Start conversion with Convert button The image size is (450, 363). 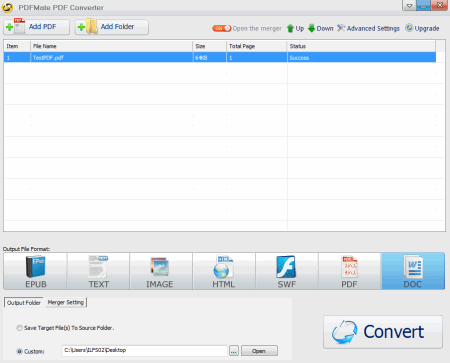(383, 332)
